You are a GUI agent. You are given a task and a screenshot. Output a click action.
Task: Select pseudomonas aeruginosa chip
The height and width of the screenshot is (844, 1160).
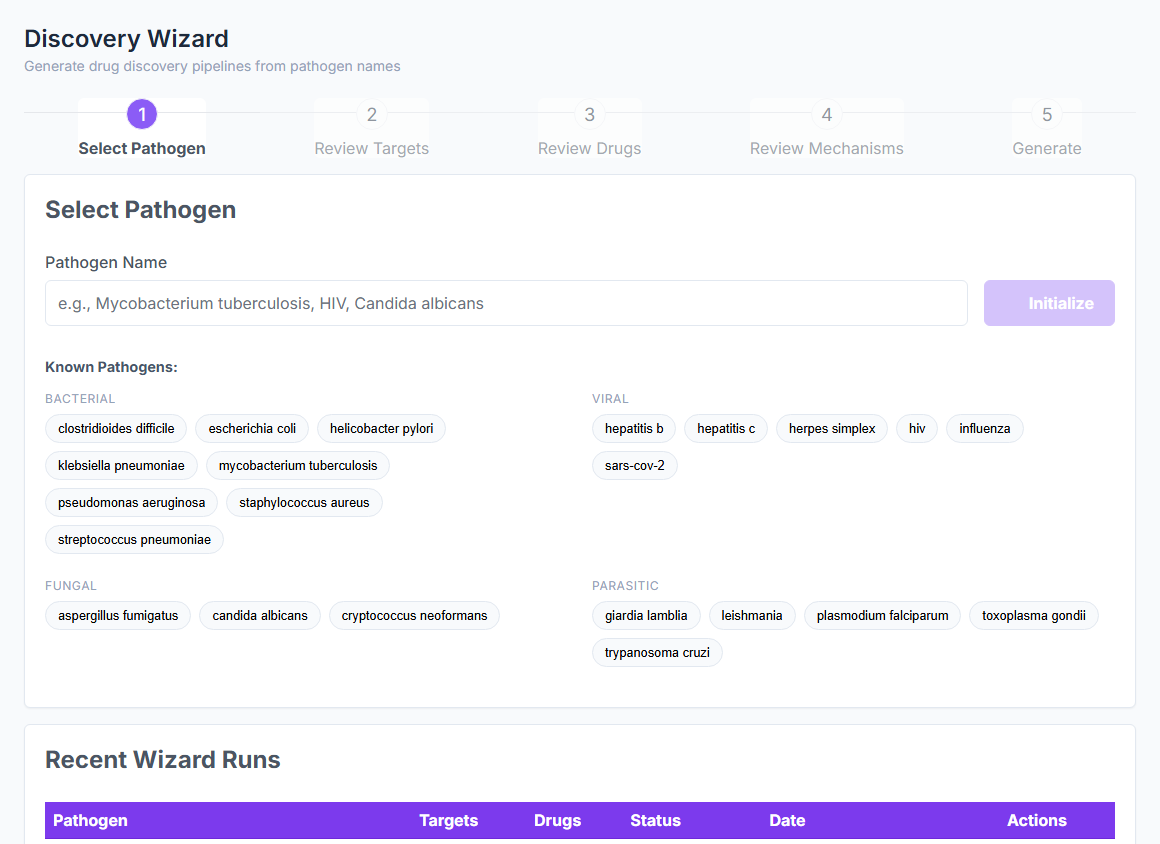click(x=132, y=502)
